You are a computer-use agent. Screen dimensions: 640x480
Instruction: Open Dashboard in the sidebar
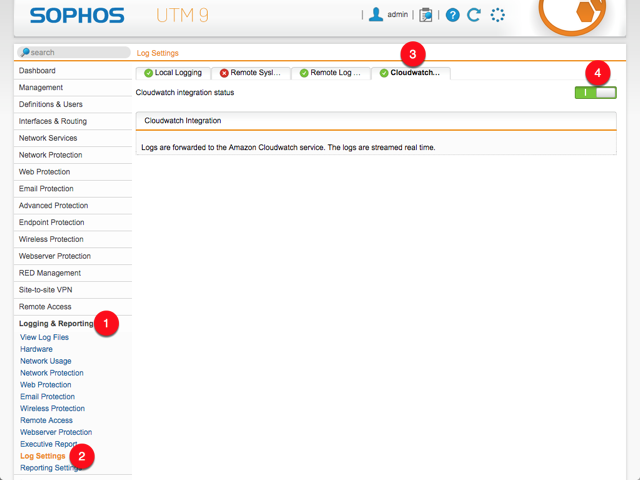73,71
